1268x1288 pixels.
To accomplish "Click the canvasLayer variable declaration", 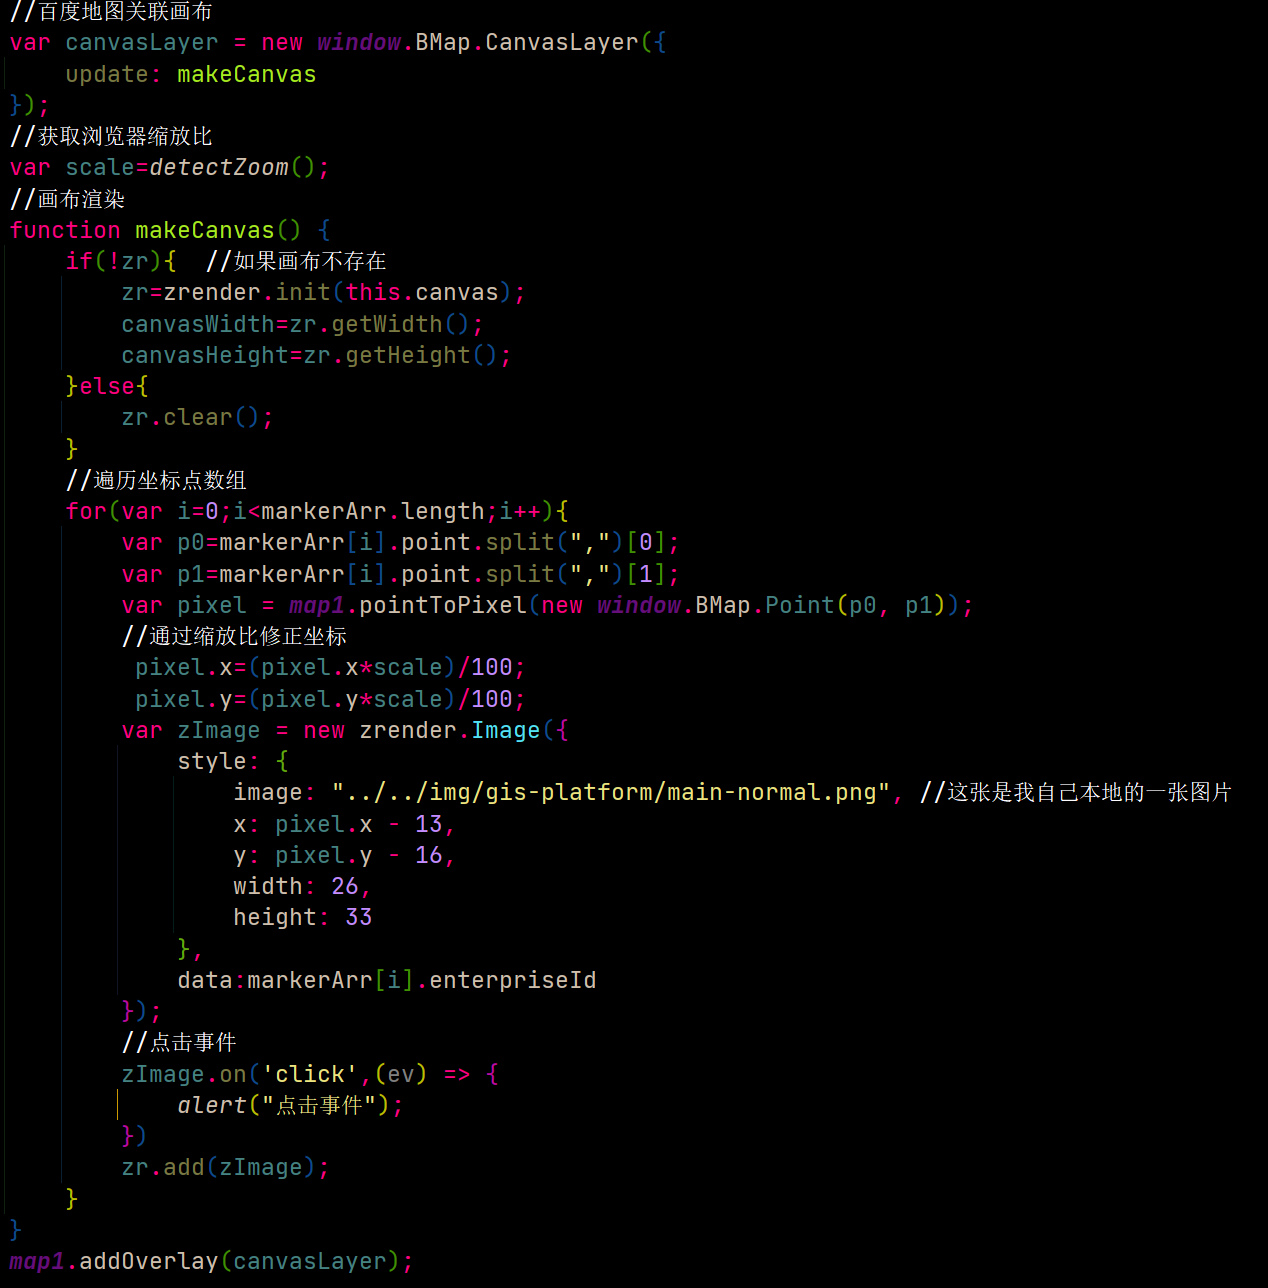I will click(140, 42).
